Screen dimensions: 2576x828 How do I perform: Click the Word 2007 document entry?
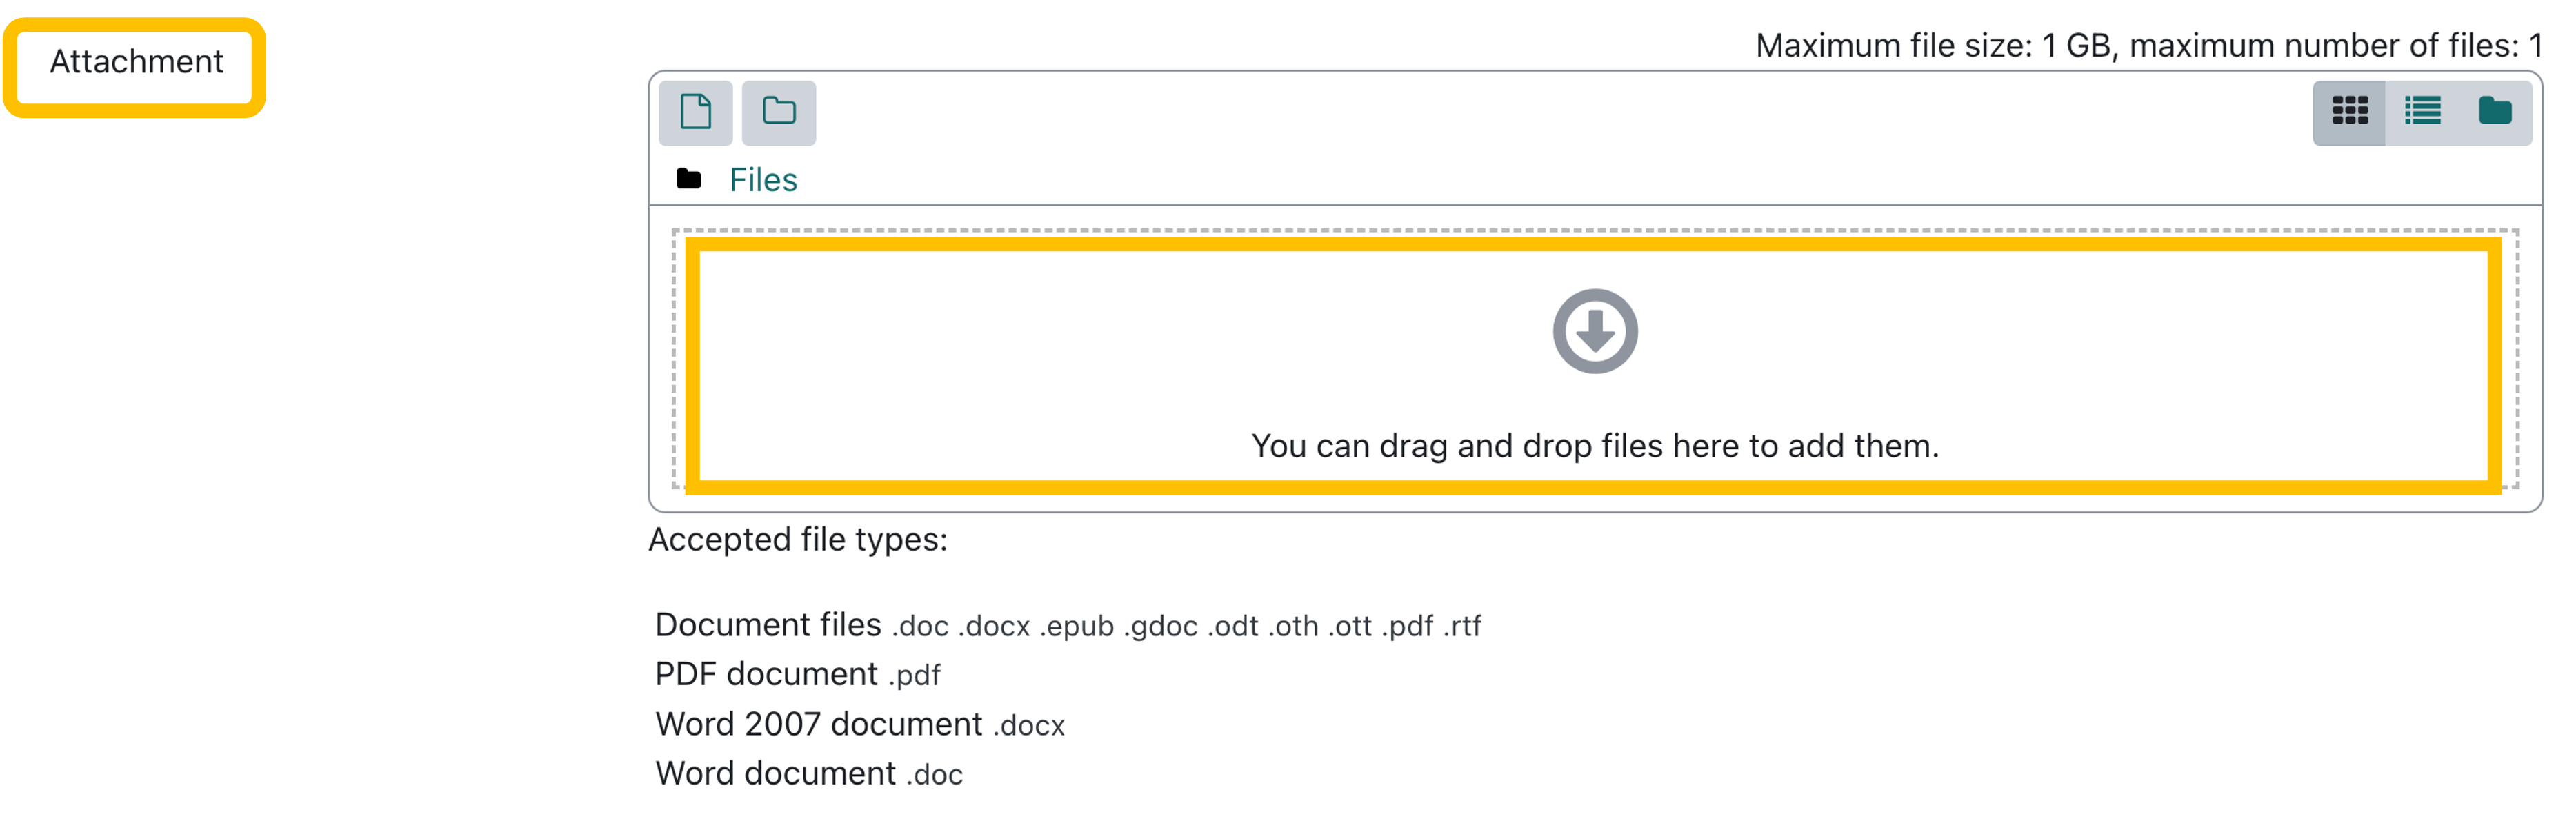pyautogui.click(x=860, y=724)
